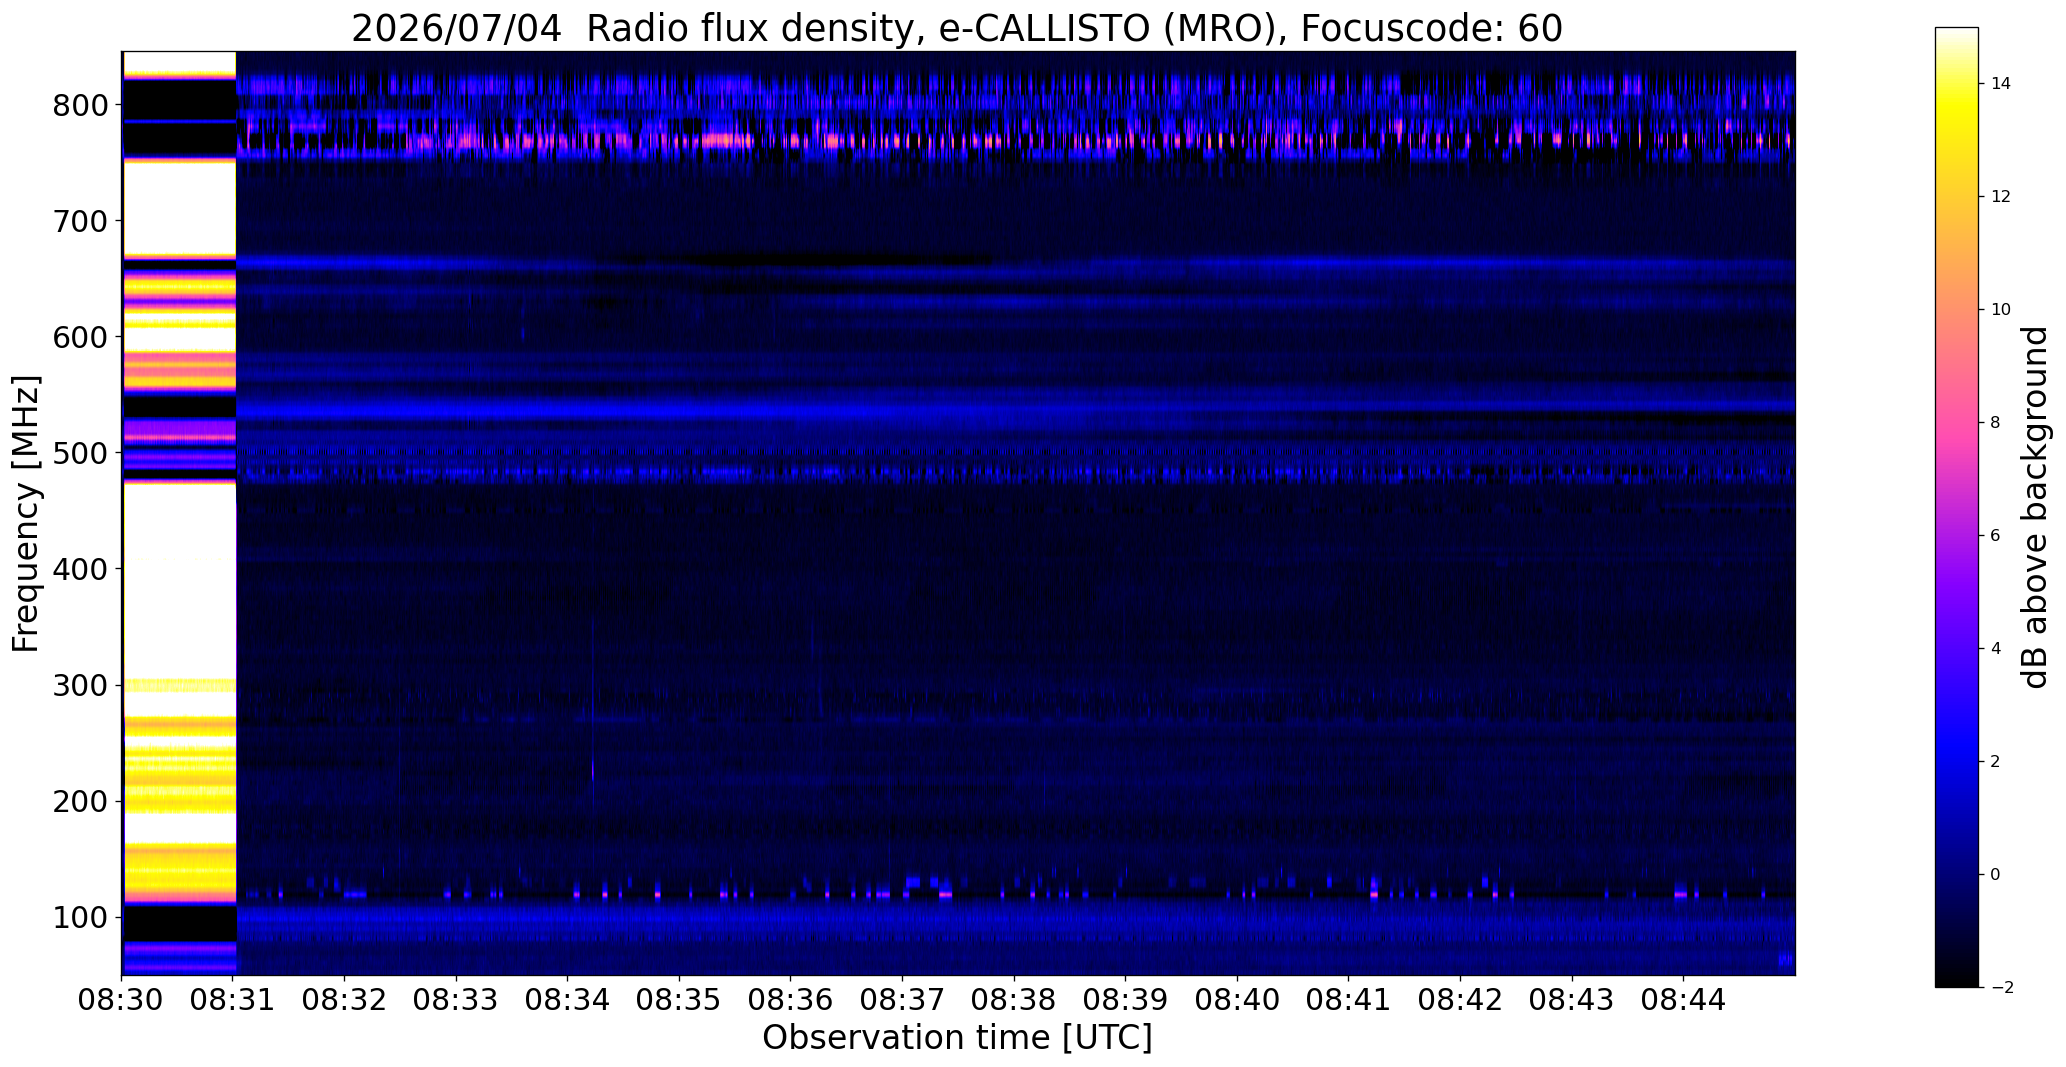Click the 08:36 time tick label
This screenshot has height=1067, width=2066.
(791, 999)
